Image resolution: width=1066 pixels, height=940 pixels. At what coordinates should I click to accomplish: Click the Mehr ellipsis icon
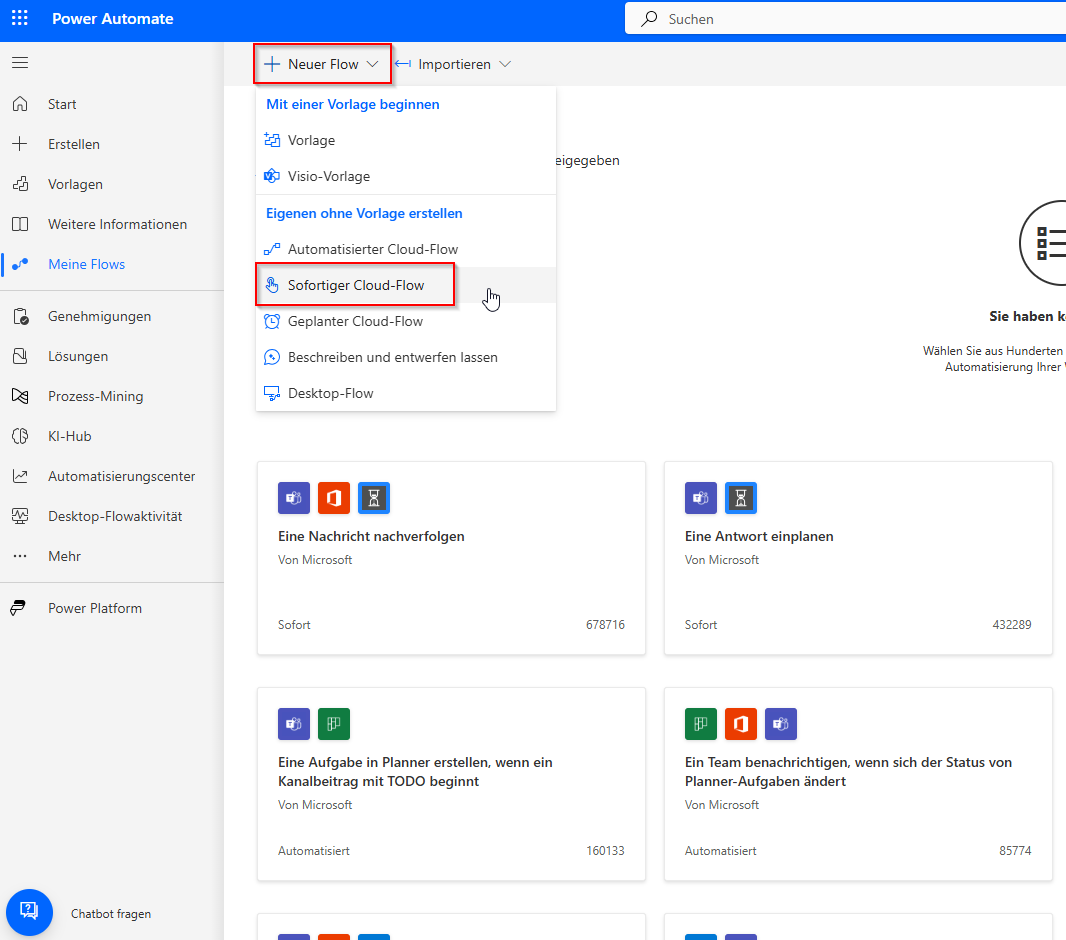20,556
